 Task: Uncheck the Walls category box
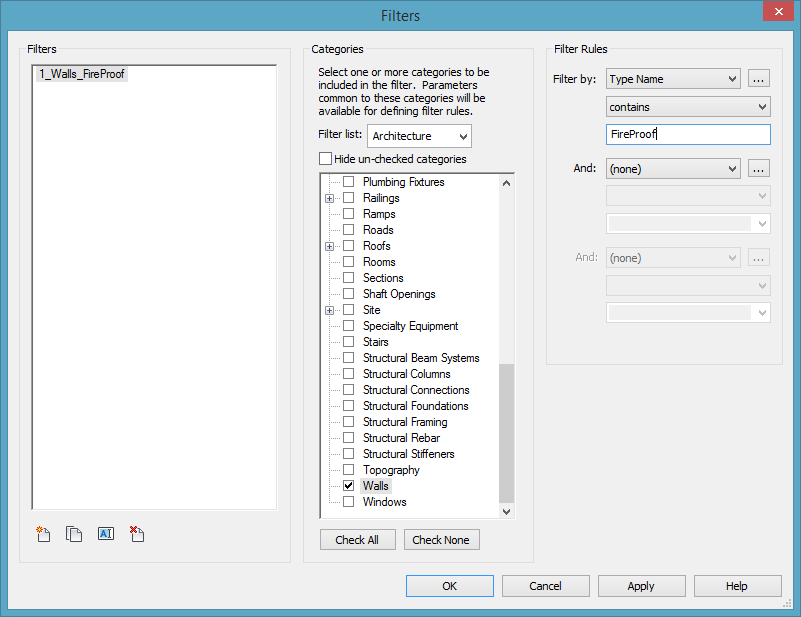(x=348, y=486)
